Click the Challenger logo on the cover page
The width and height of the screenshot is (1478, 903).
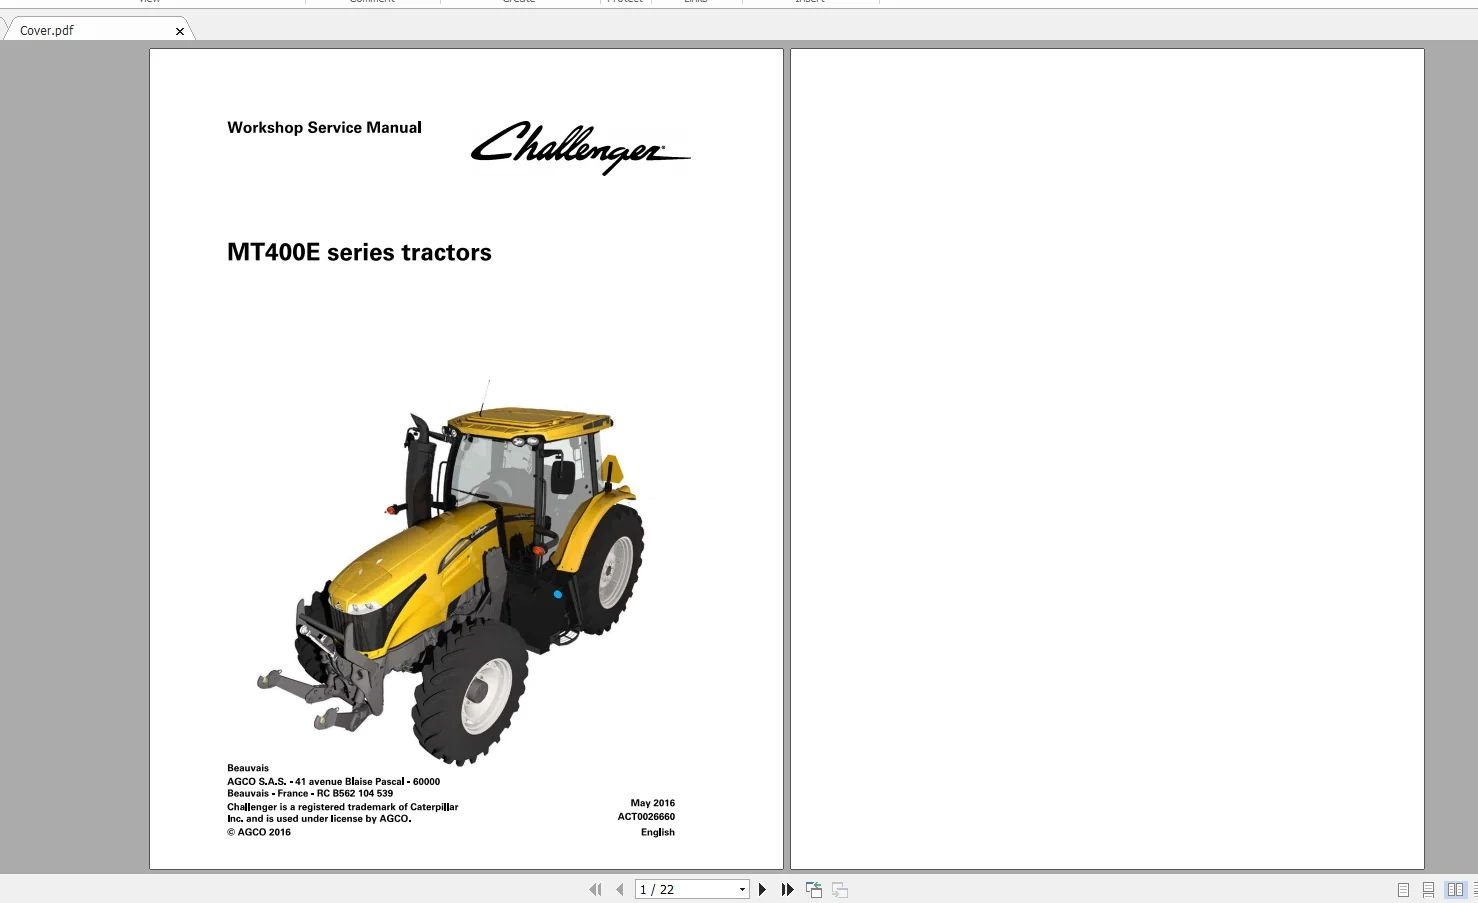click(x=580, y=147)
